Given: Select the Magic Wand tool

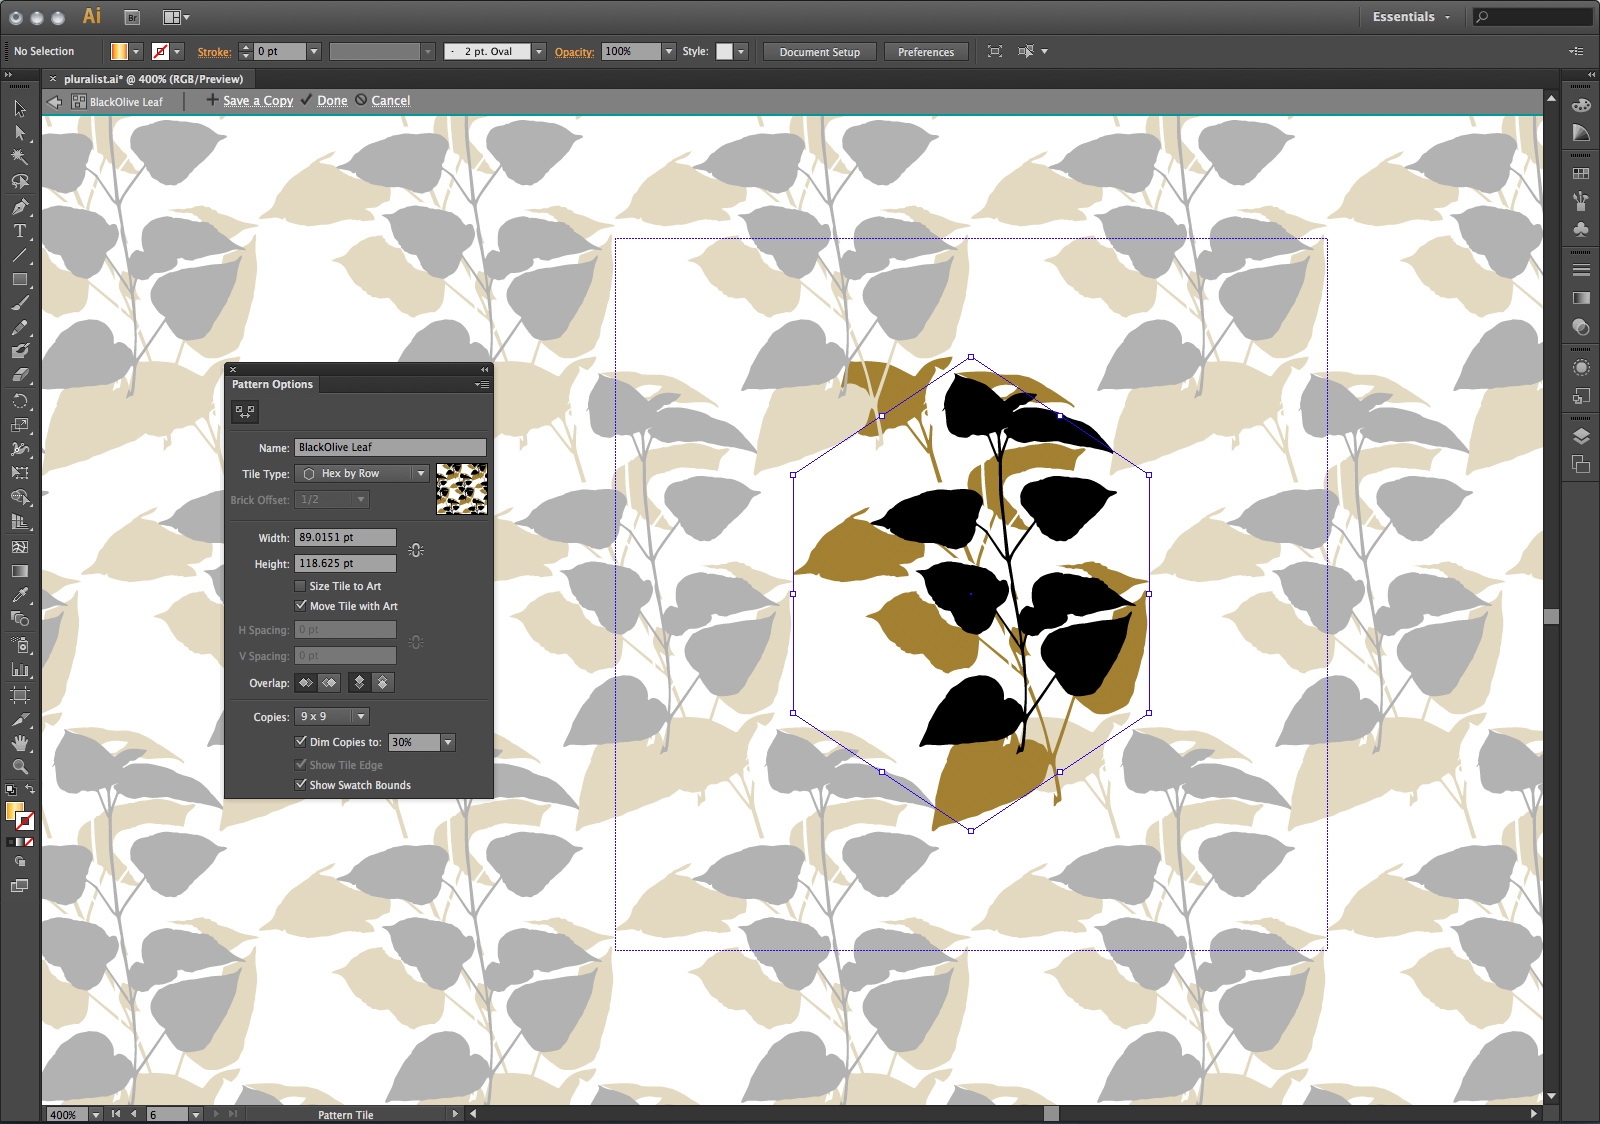Looking at the screenshot, I should point(20,157).
